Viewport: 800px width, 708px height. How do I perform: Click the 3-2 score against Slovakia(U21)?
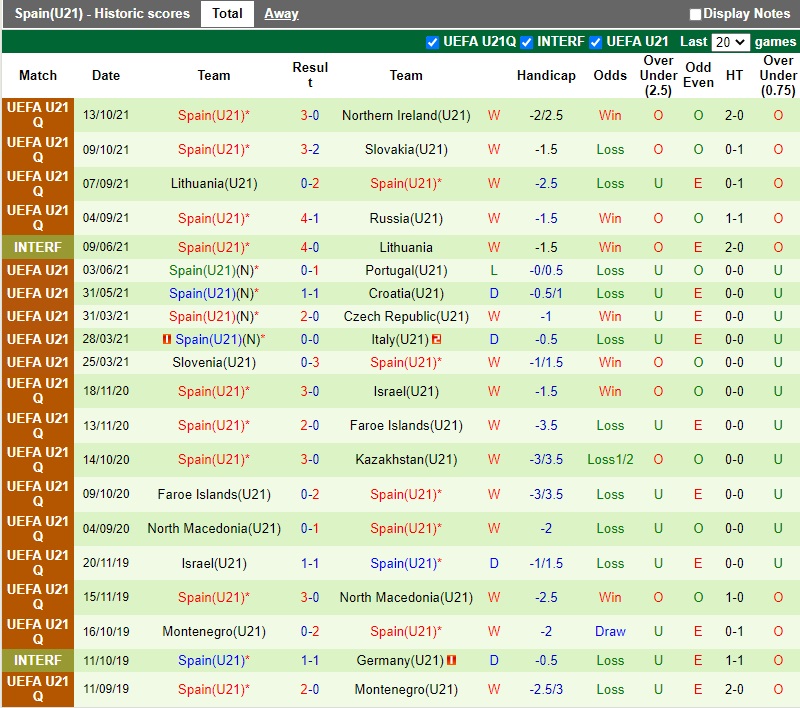[x=310, y=149]
